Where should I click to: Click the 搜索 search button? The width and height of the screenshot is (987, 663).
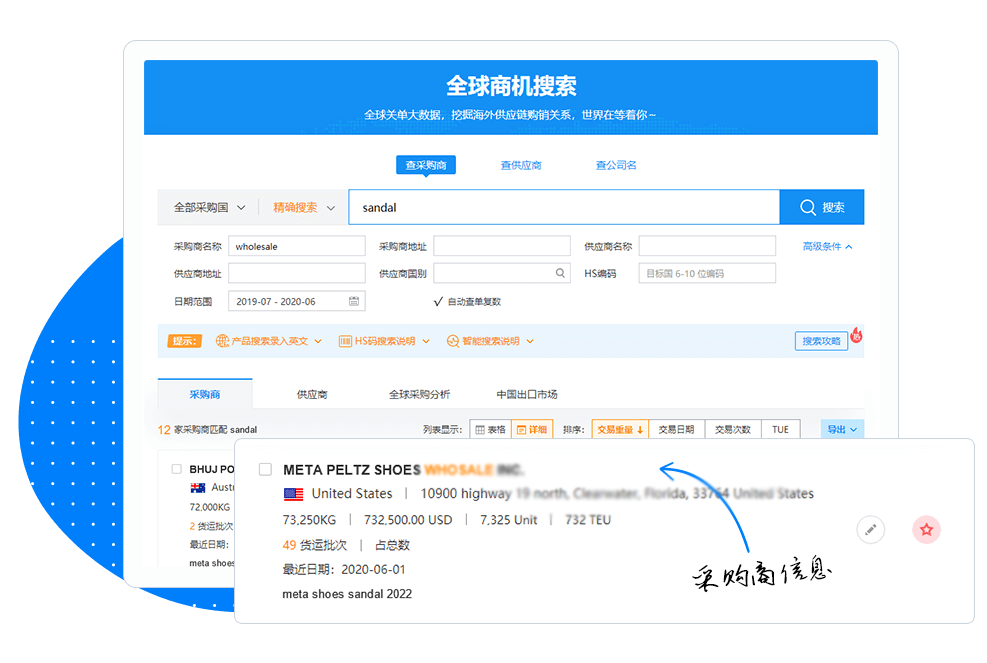click(x=821, y=208)
